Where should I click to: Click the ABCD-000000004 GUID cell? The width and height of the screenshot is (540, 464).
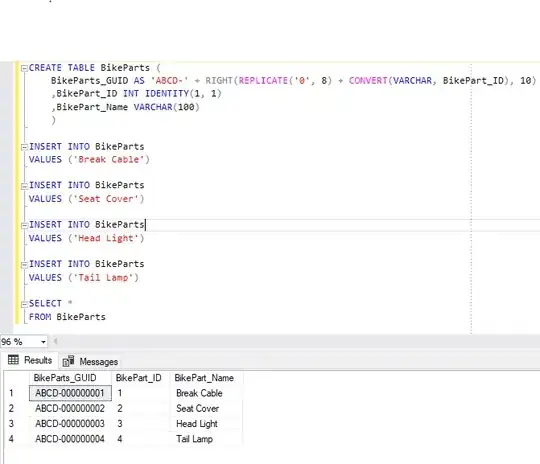(x=70, y=439)
